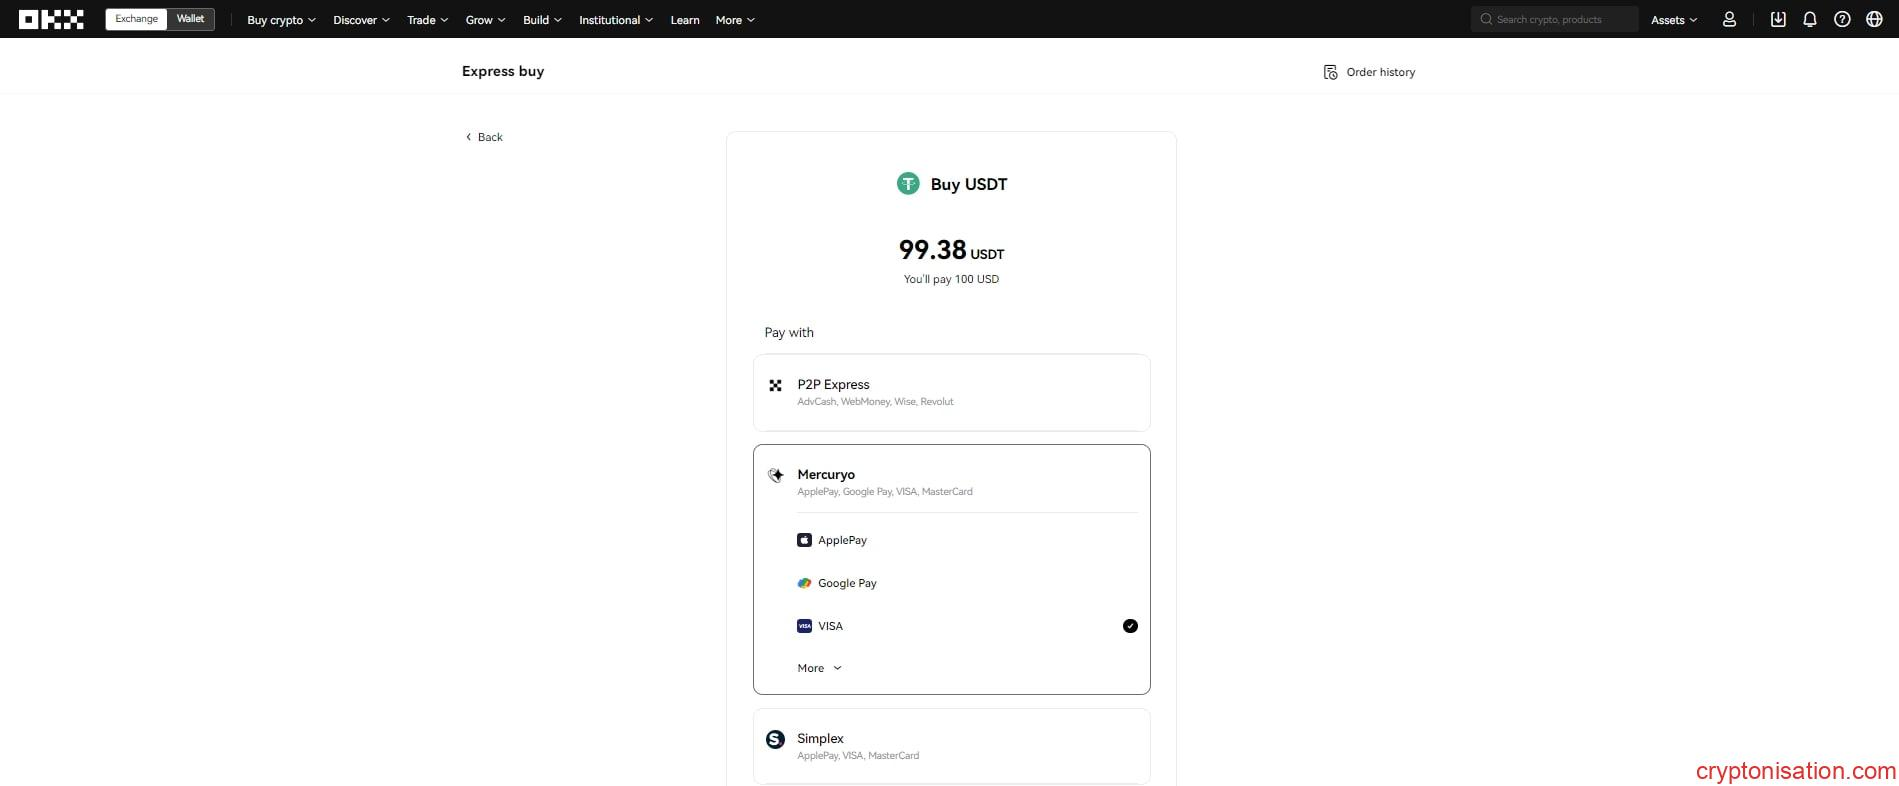Go Back to previous step
The image size is (1899, 786).
(x=484, y=137)
